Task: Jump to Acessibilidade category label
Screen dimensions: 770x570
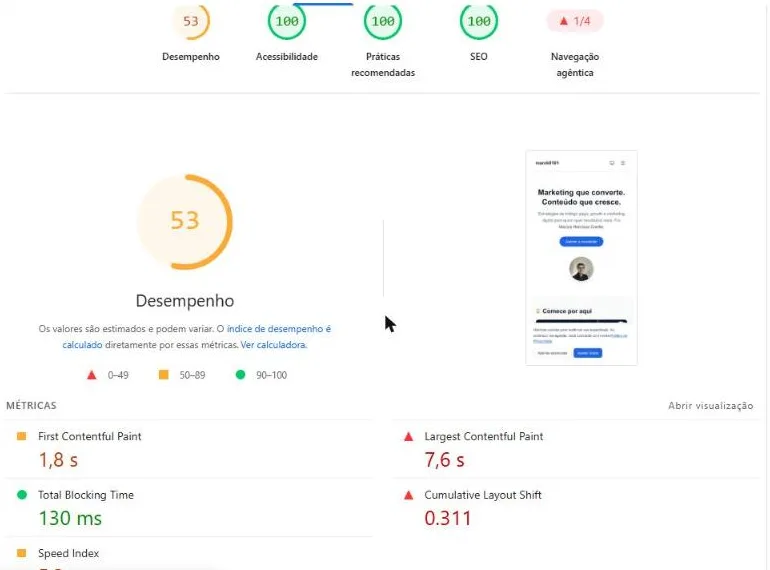Action: coord(287,56)
